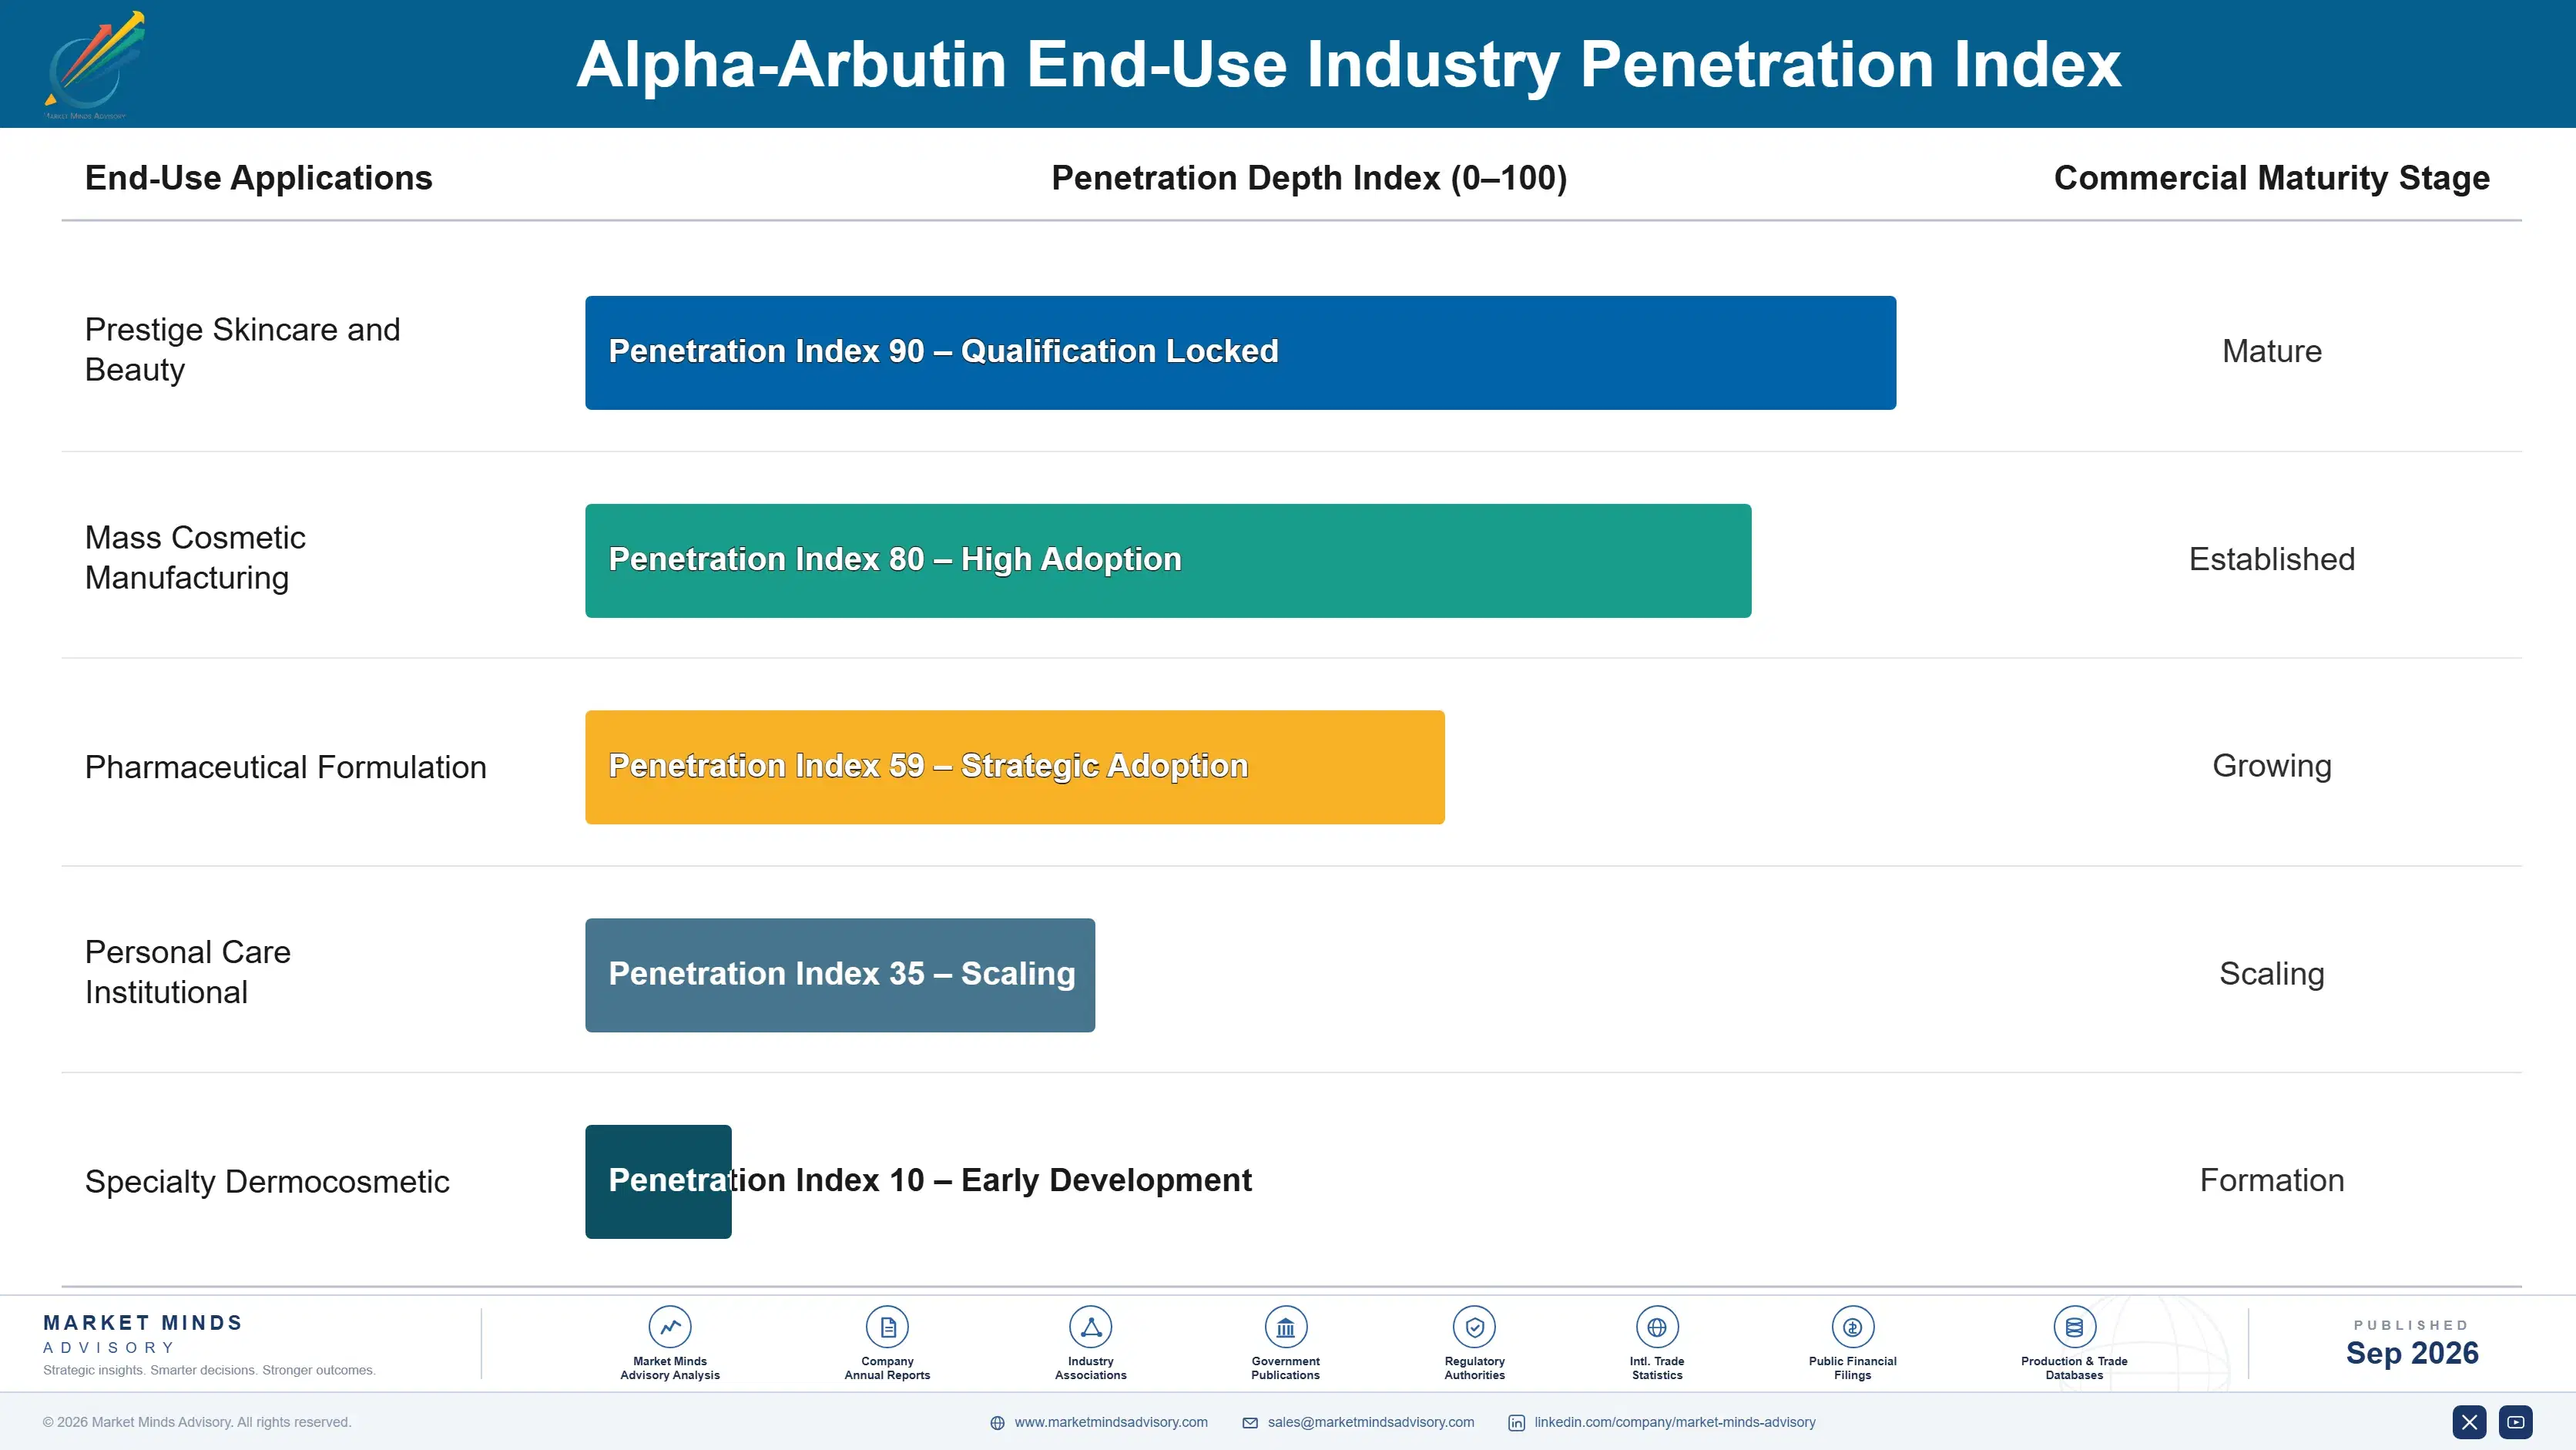Select the dark teal Penetration Index 10 bar
2576x1450 pixels.
pyautogui.click(x=658, y=1182)
